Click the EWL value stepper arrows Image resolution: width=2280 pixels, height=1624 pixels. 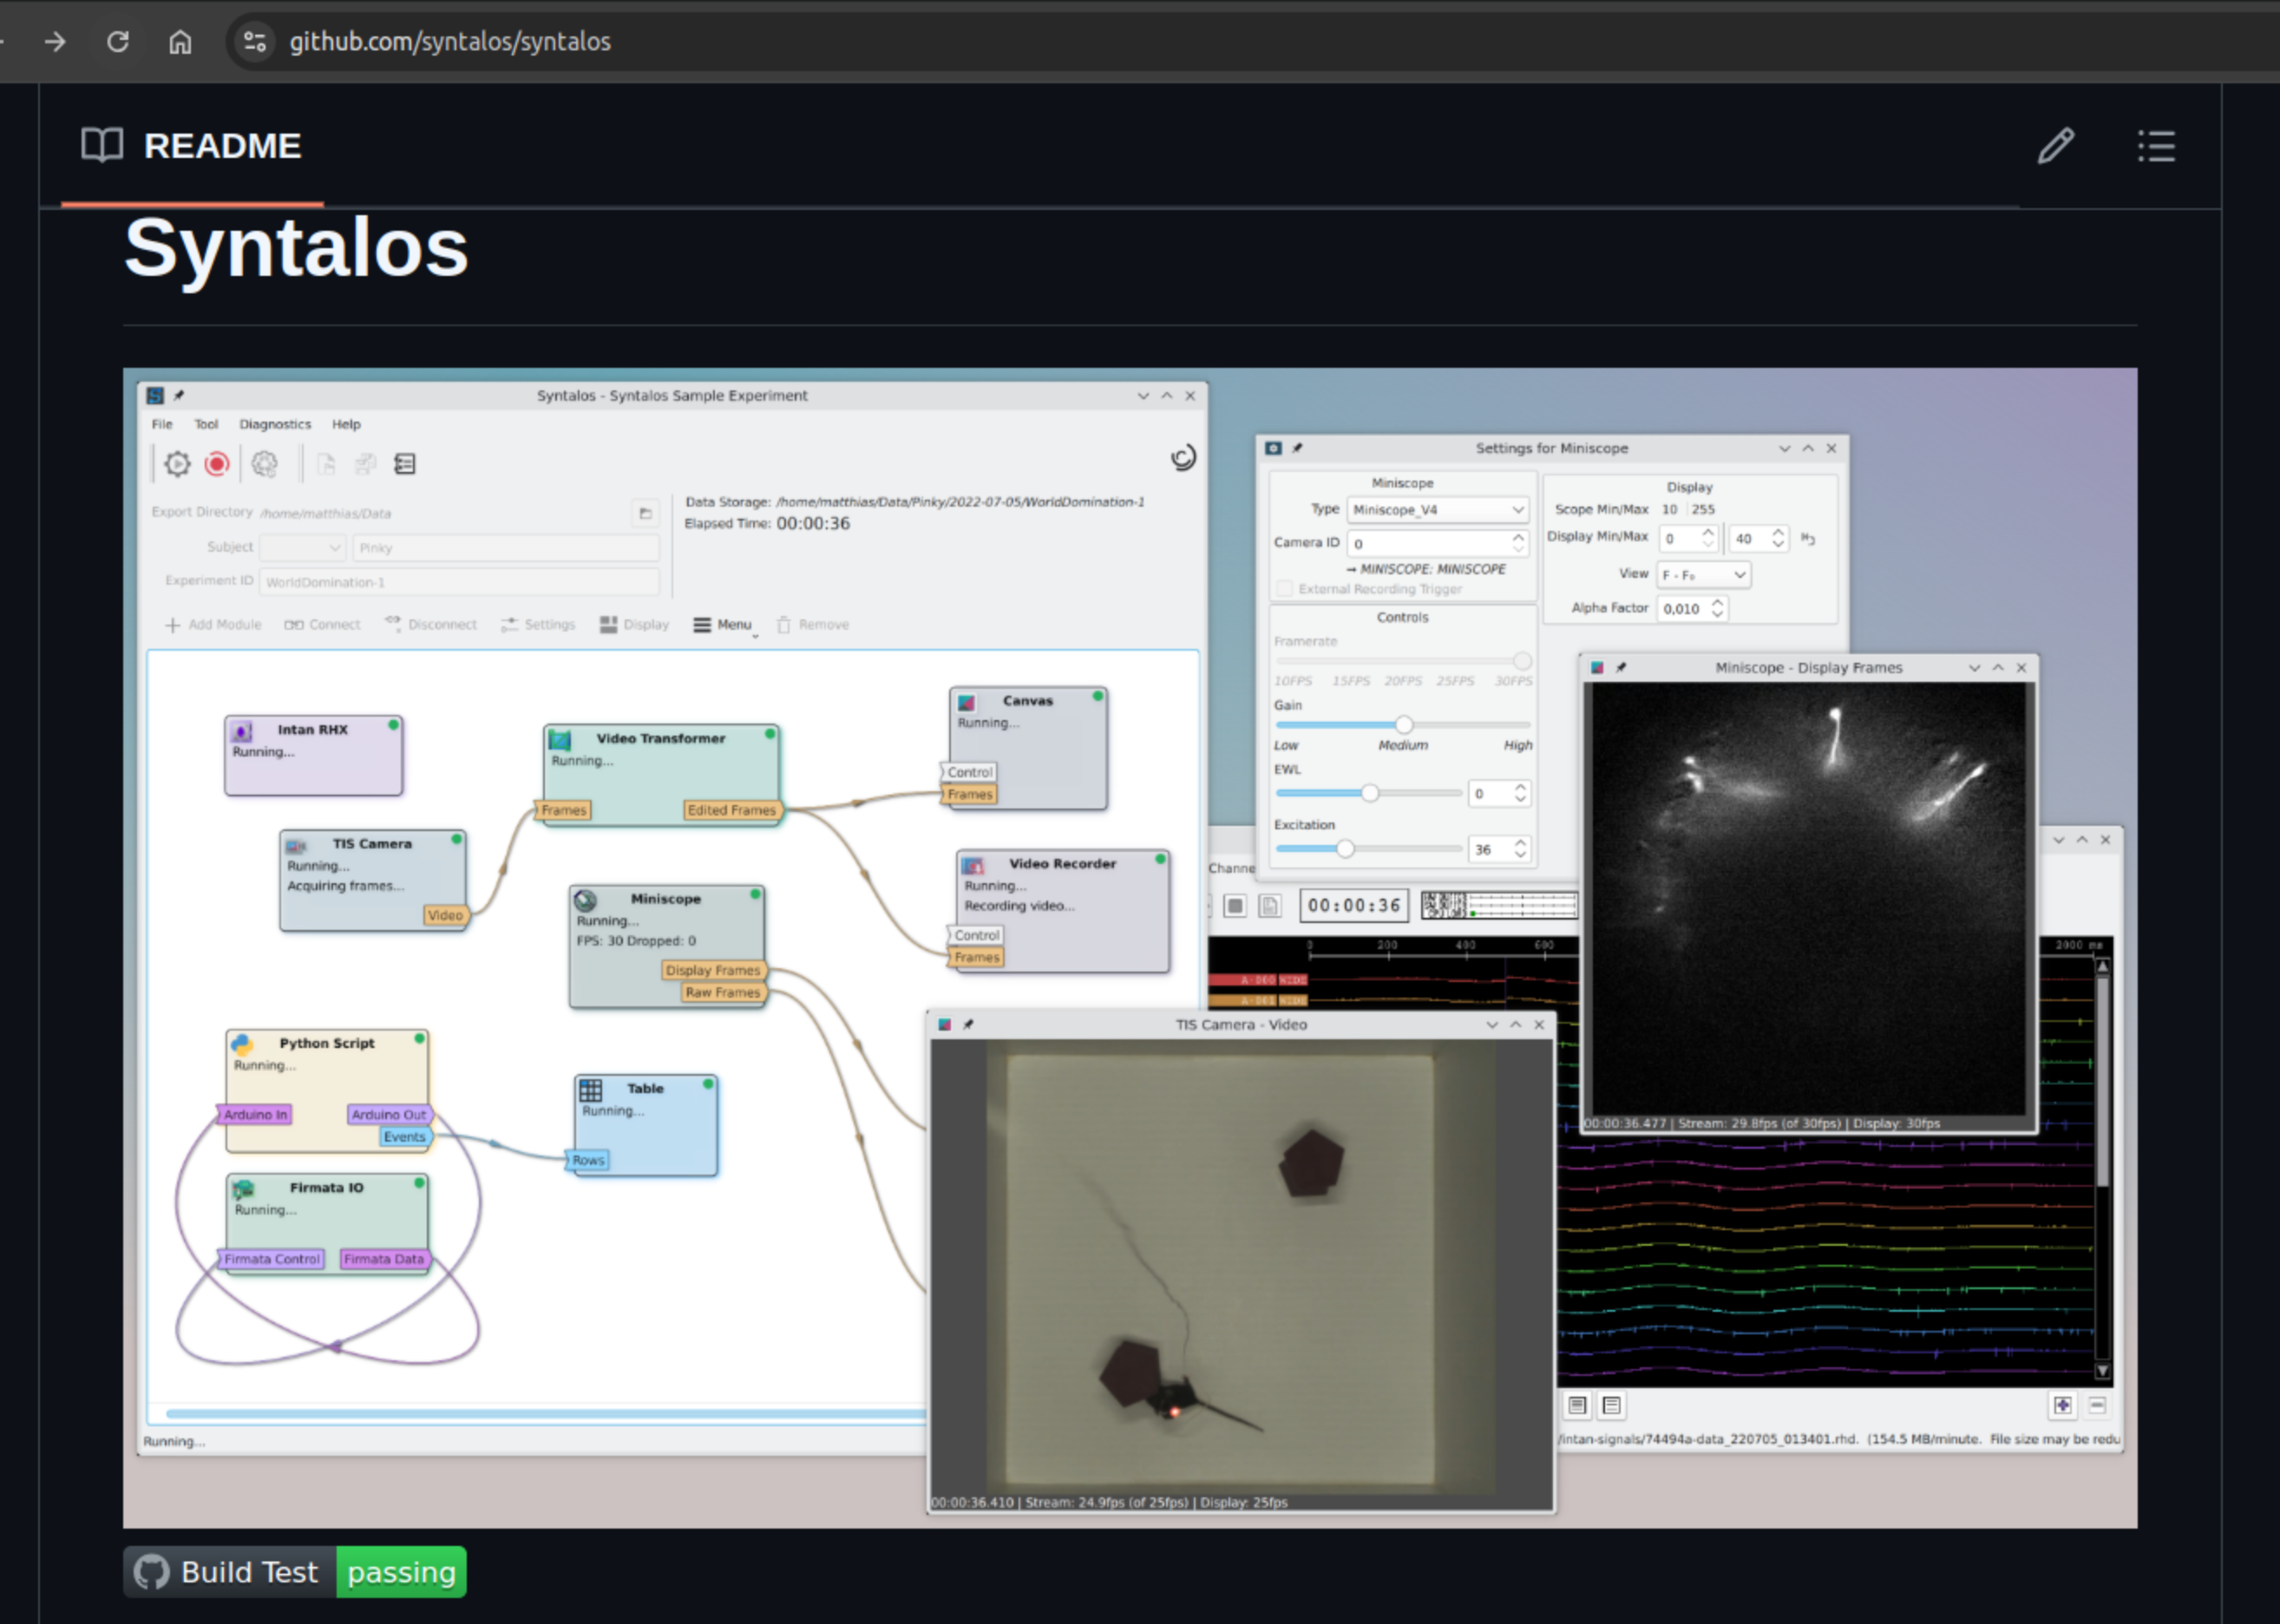click(1520, 793)
